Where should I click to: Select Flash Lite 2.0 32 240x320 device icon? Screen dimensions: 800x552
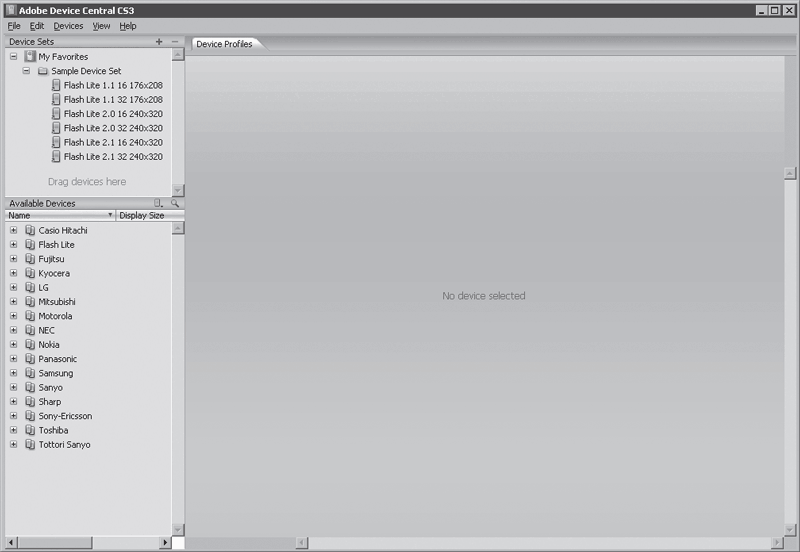[x=56, y=128]
